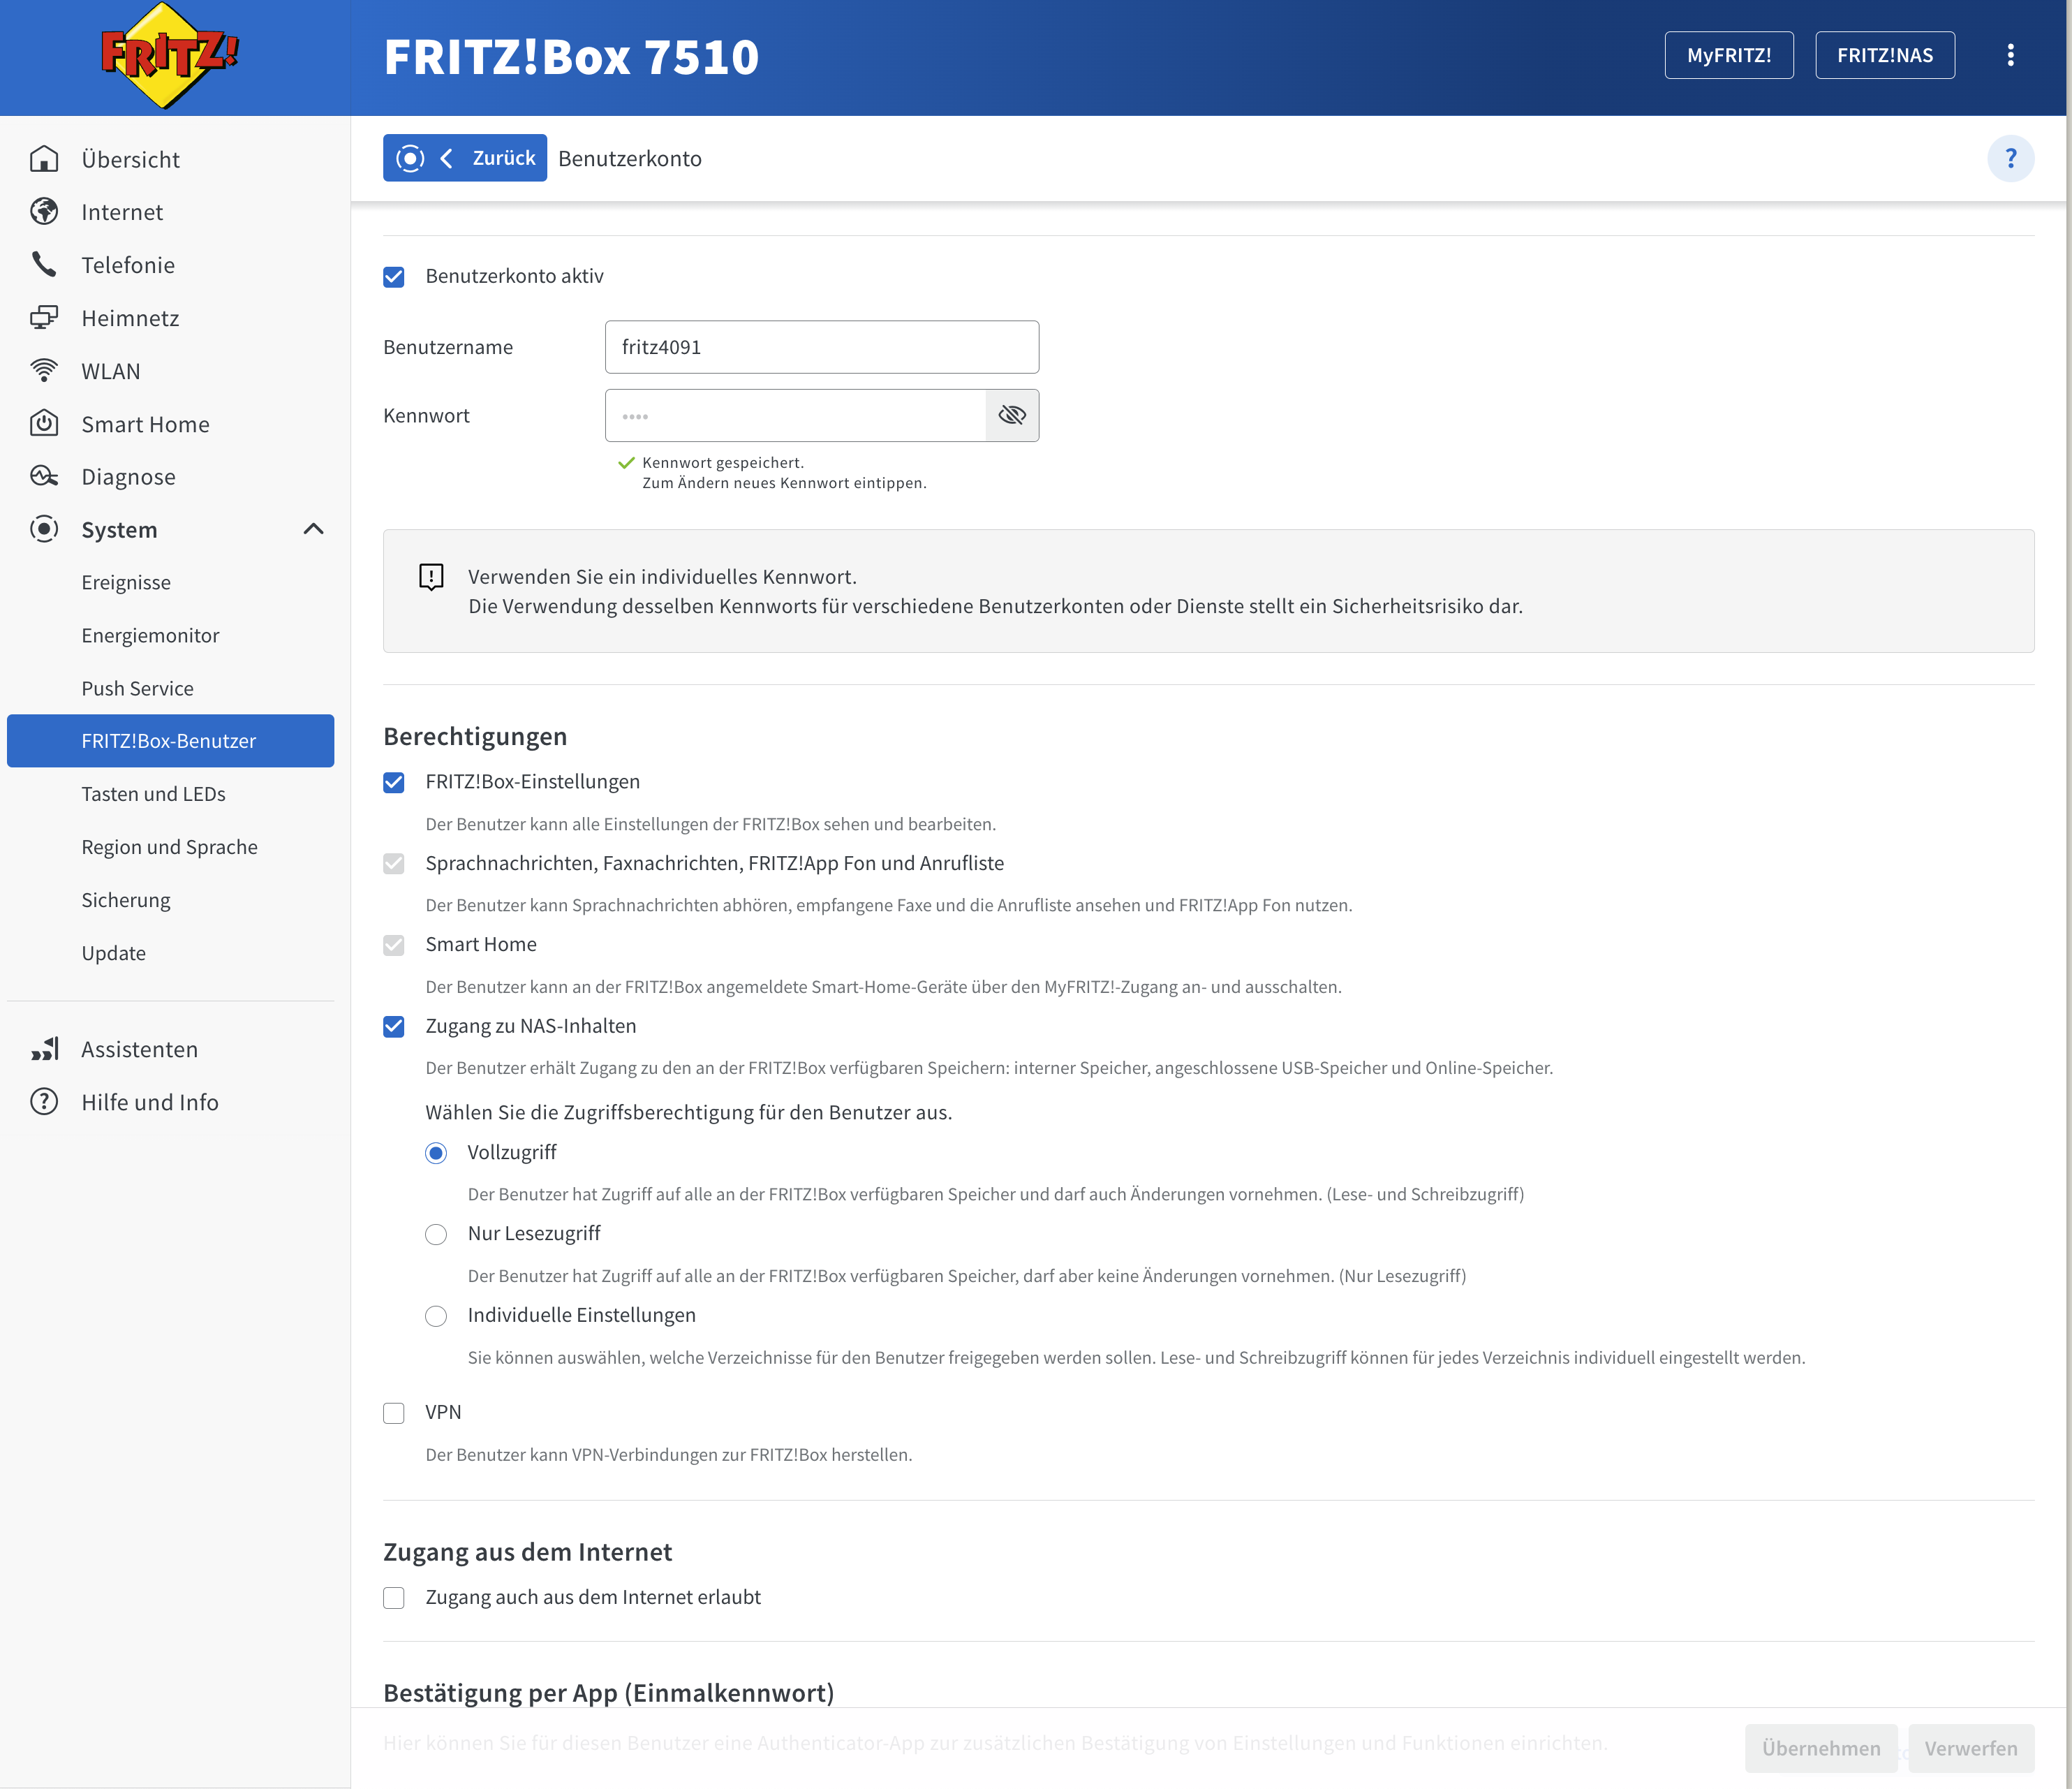Open the Diagnose menu entry

(170, 477)
